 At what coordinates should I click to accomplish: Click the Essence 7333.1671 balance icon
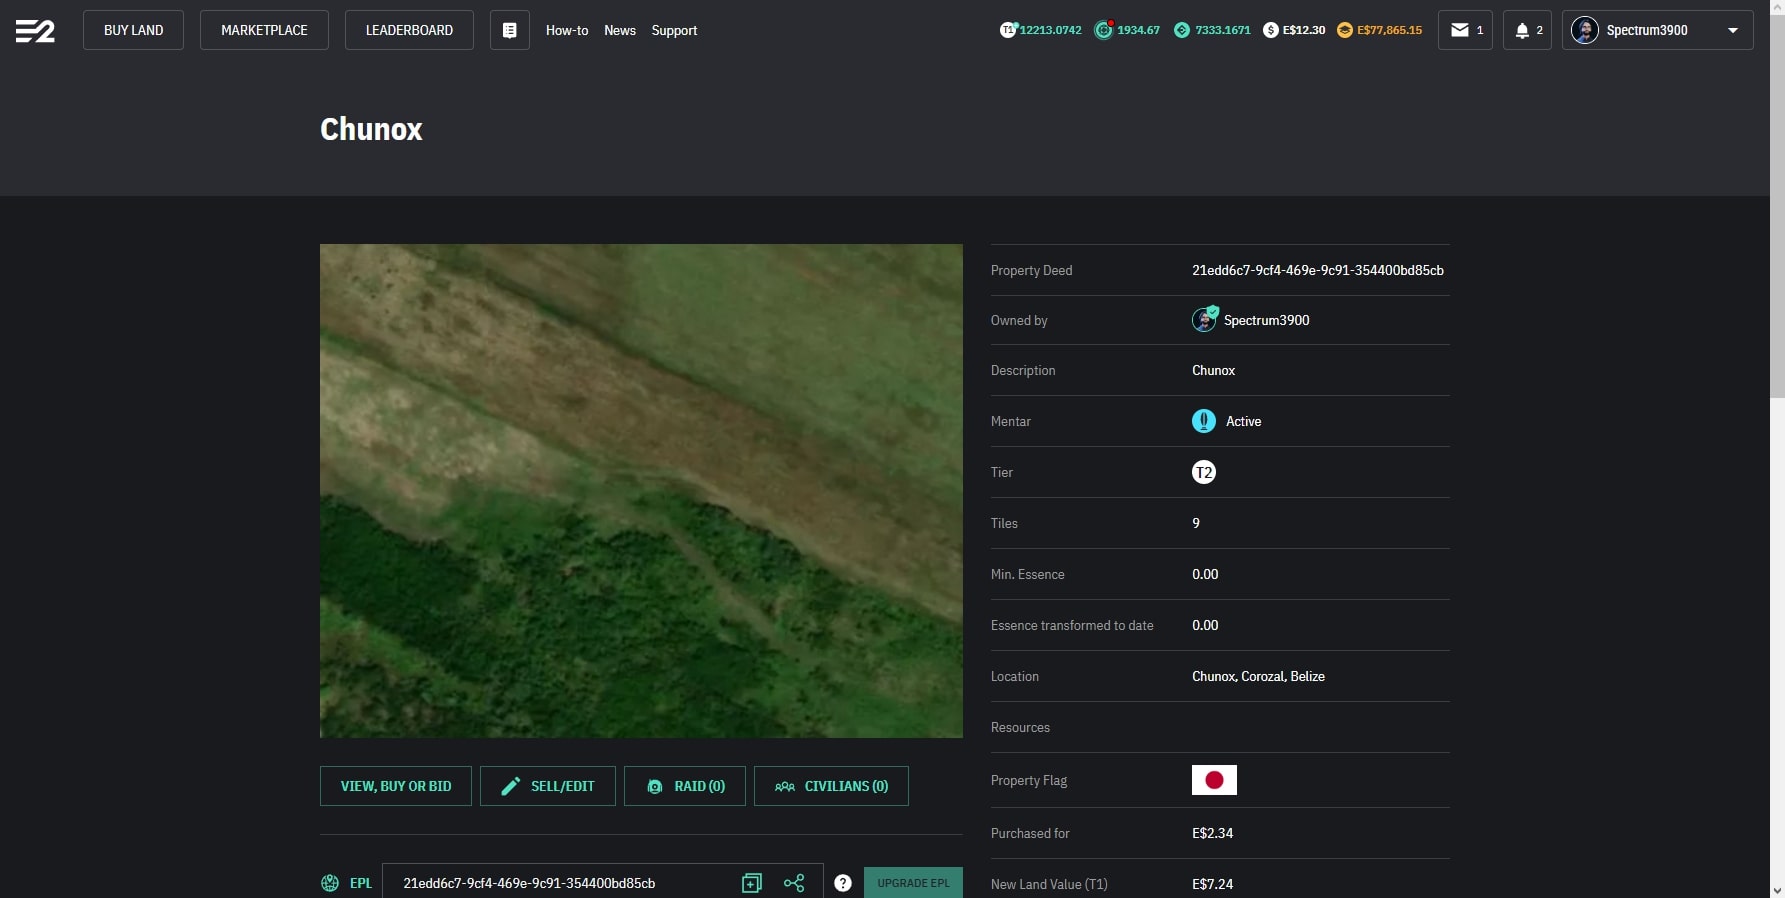point(1182,30)
